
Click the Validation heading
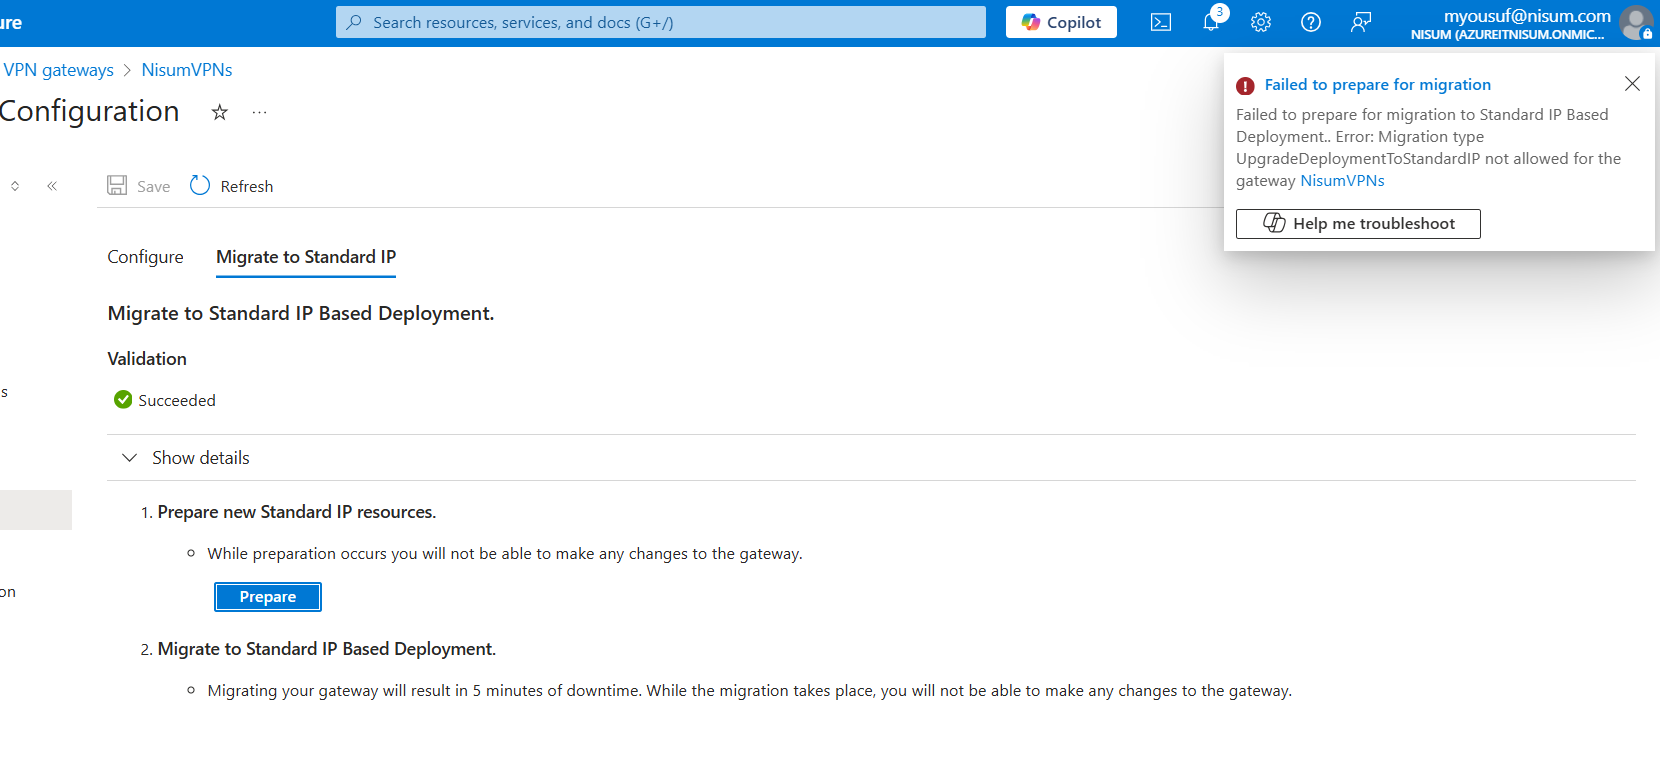147,359
